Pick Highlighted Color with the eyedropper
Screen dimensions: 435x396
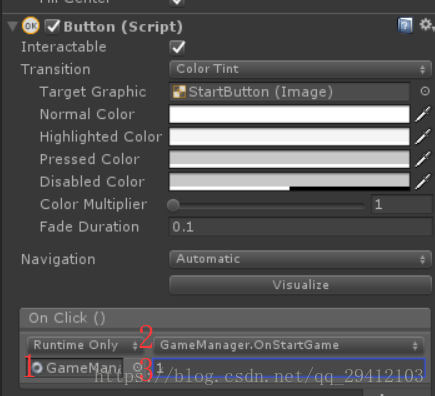[x=423, y=137]
